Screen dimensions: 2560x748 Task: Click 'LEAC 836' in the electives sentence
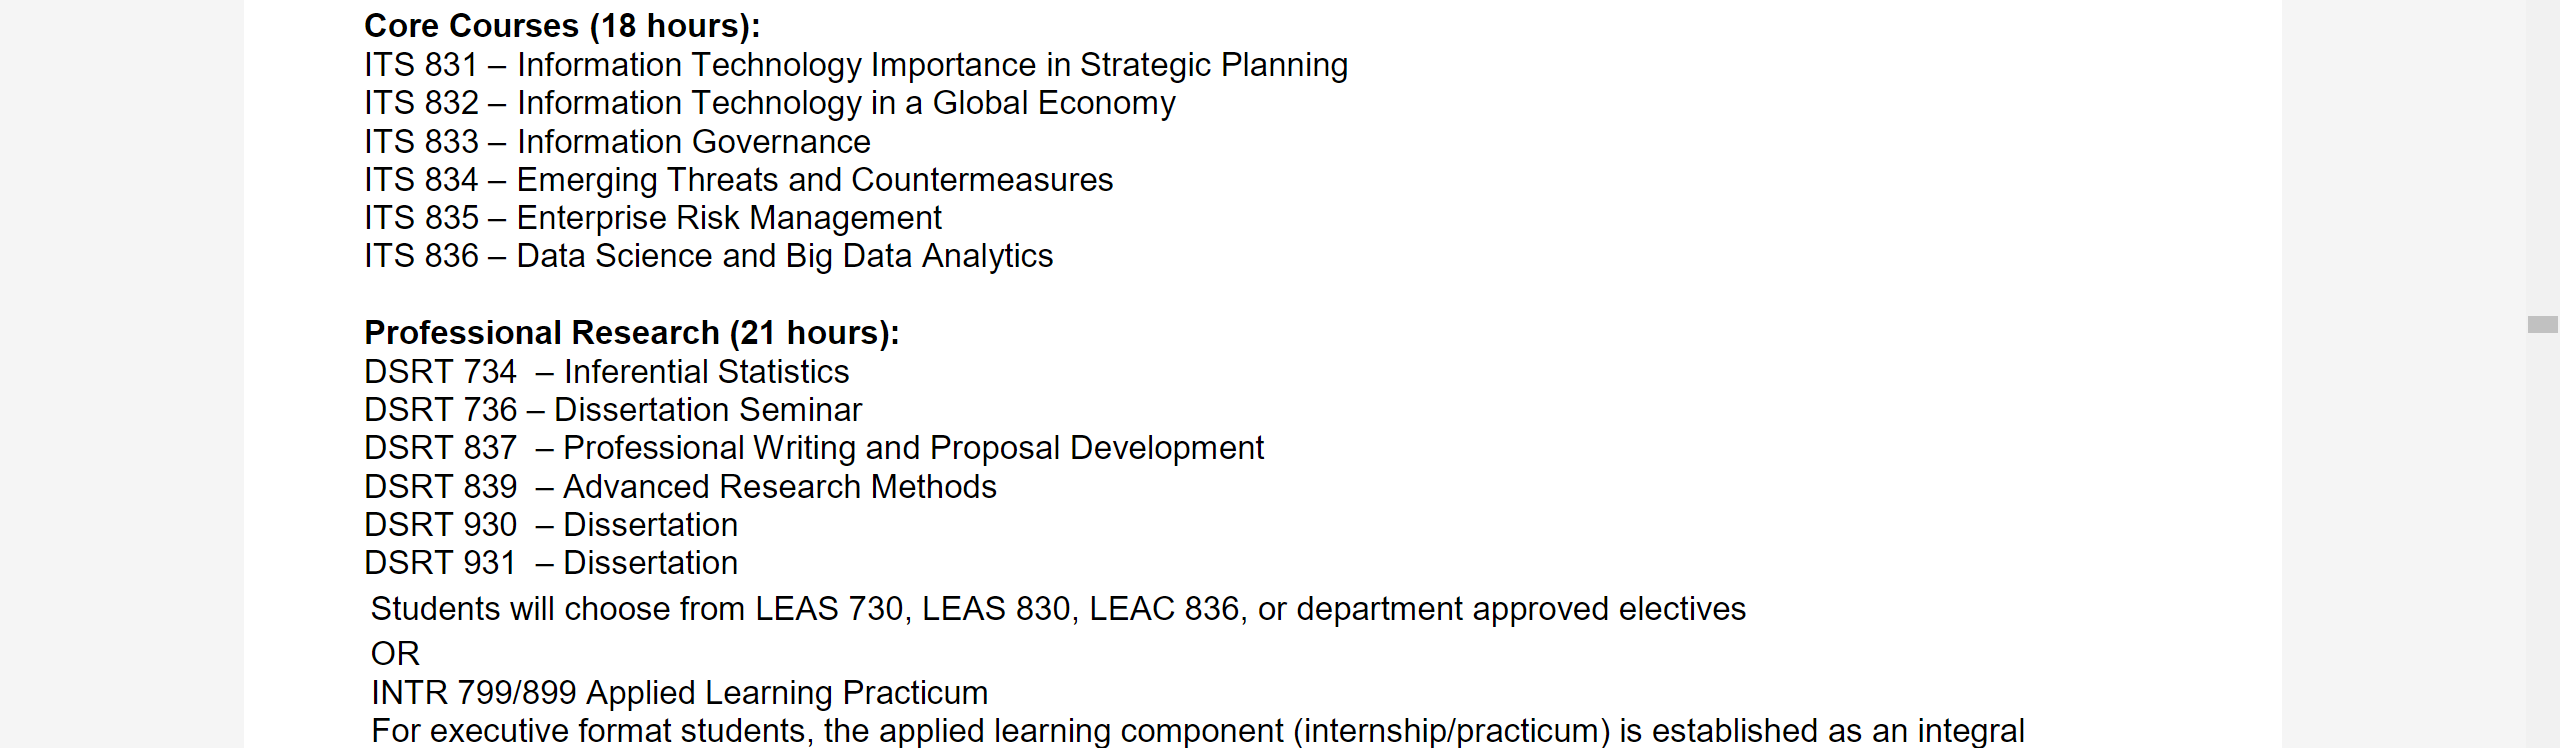click(x=1163, y=609)
